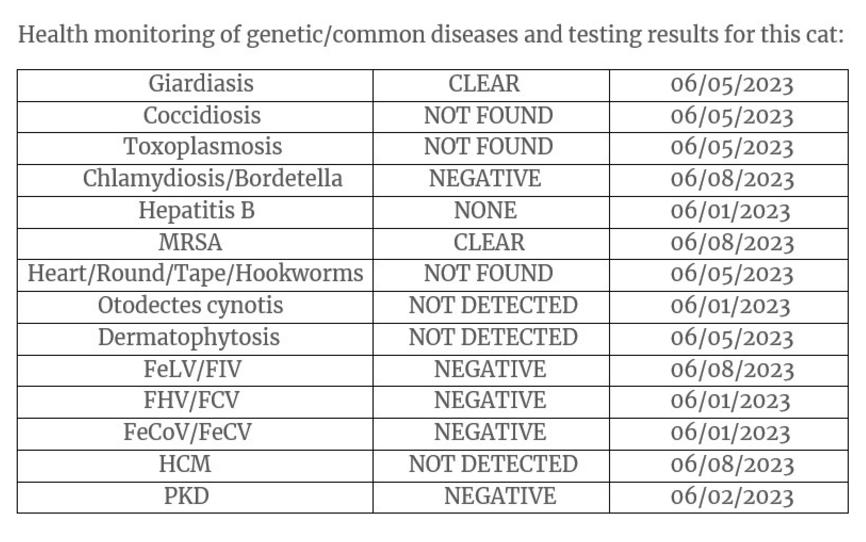This screenshot has width=866, height=542.
Task: Click the health monitoring heading text
Action: pos(431,35)
